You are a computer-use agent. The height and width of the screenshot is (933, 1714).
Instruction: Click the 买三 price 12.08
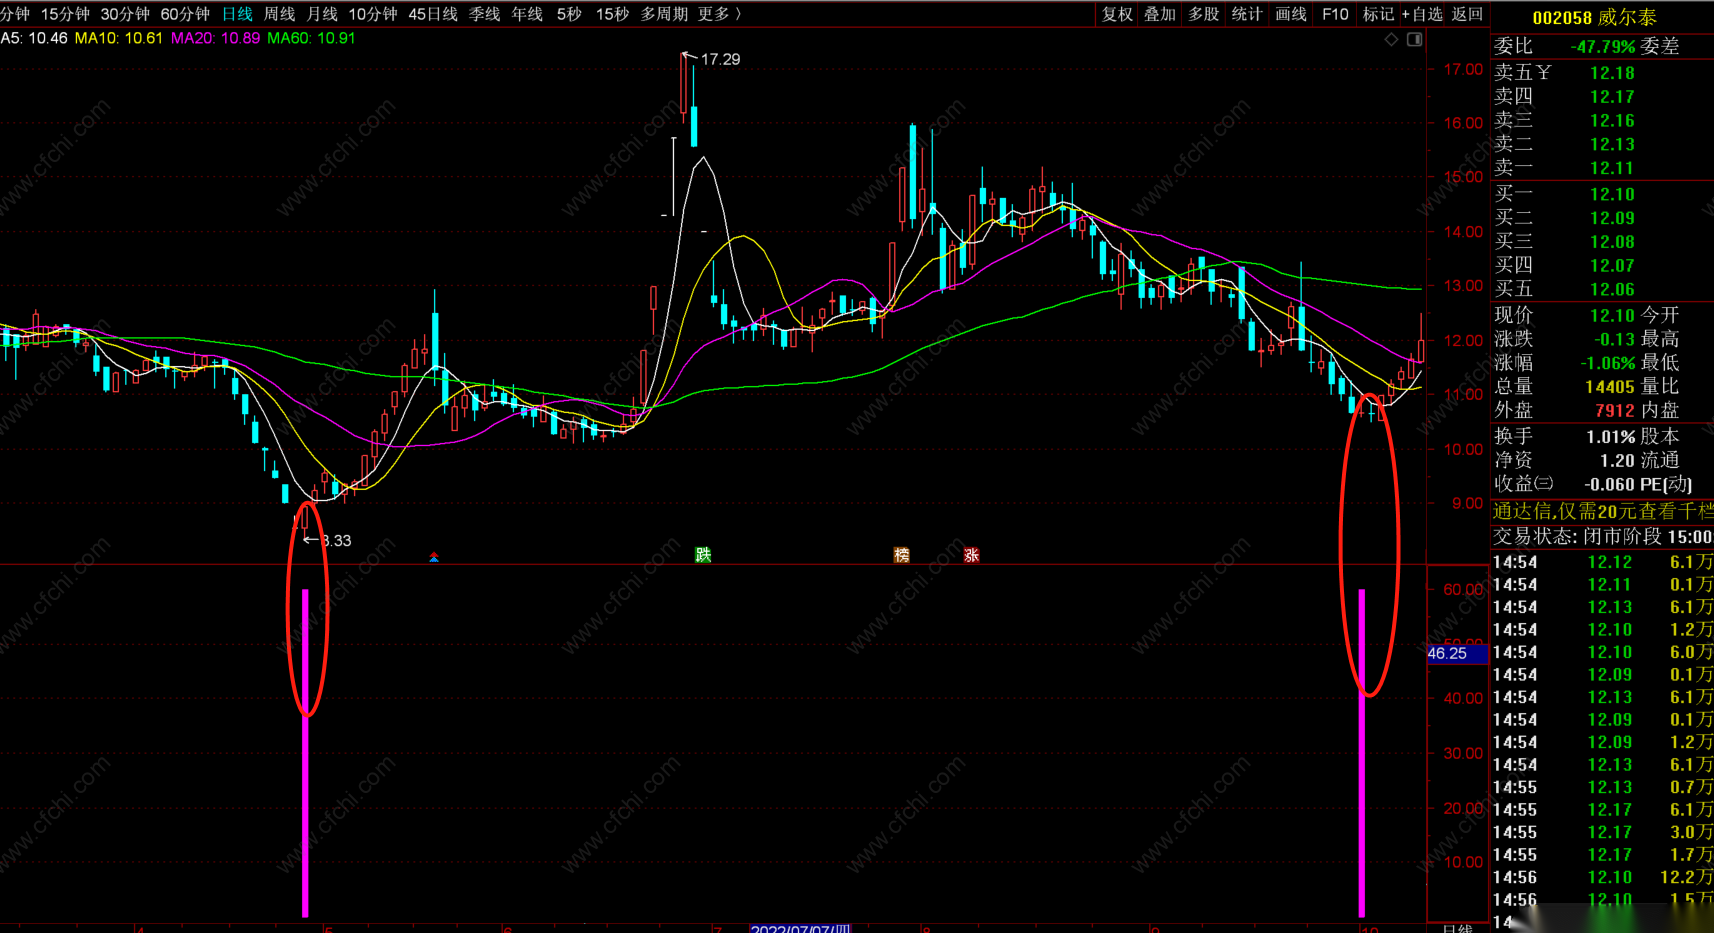(x=1612, y=242)
